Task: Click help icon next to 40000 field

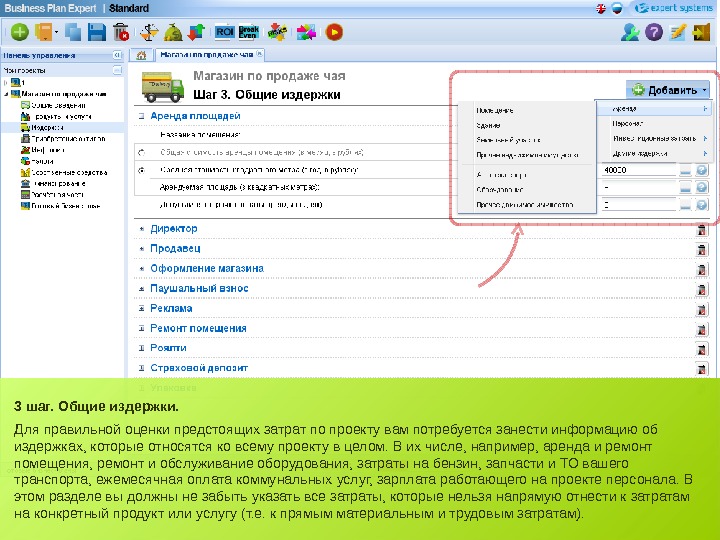Action: pyautogui.click(x=701, y=170)
